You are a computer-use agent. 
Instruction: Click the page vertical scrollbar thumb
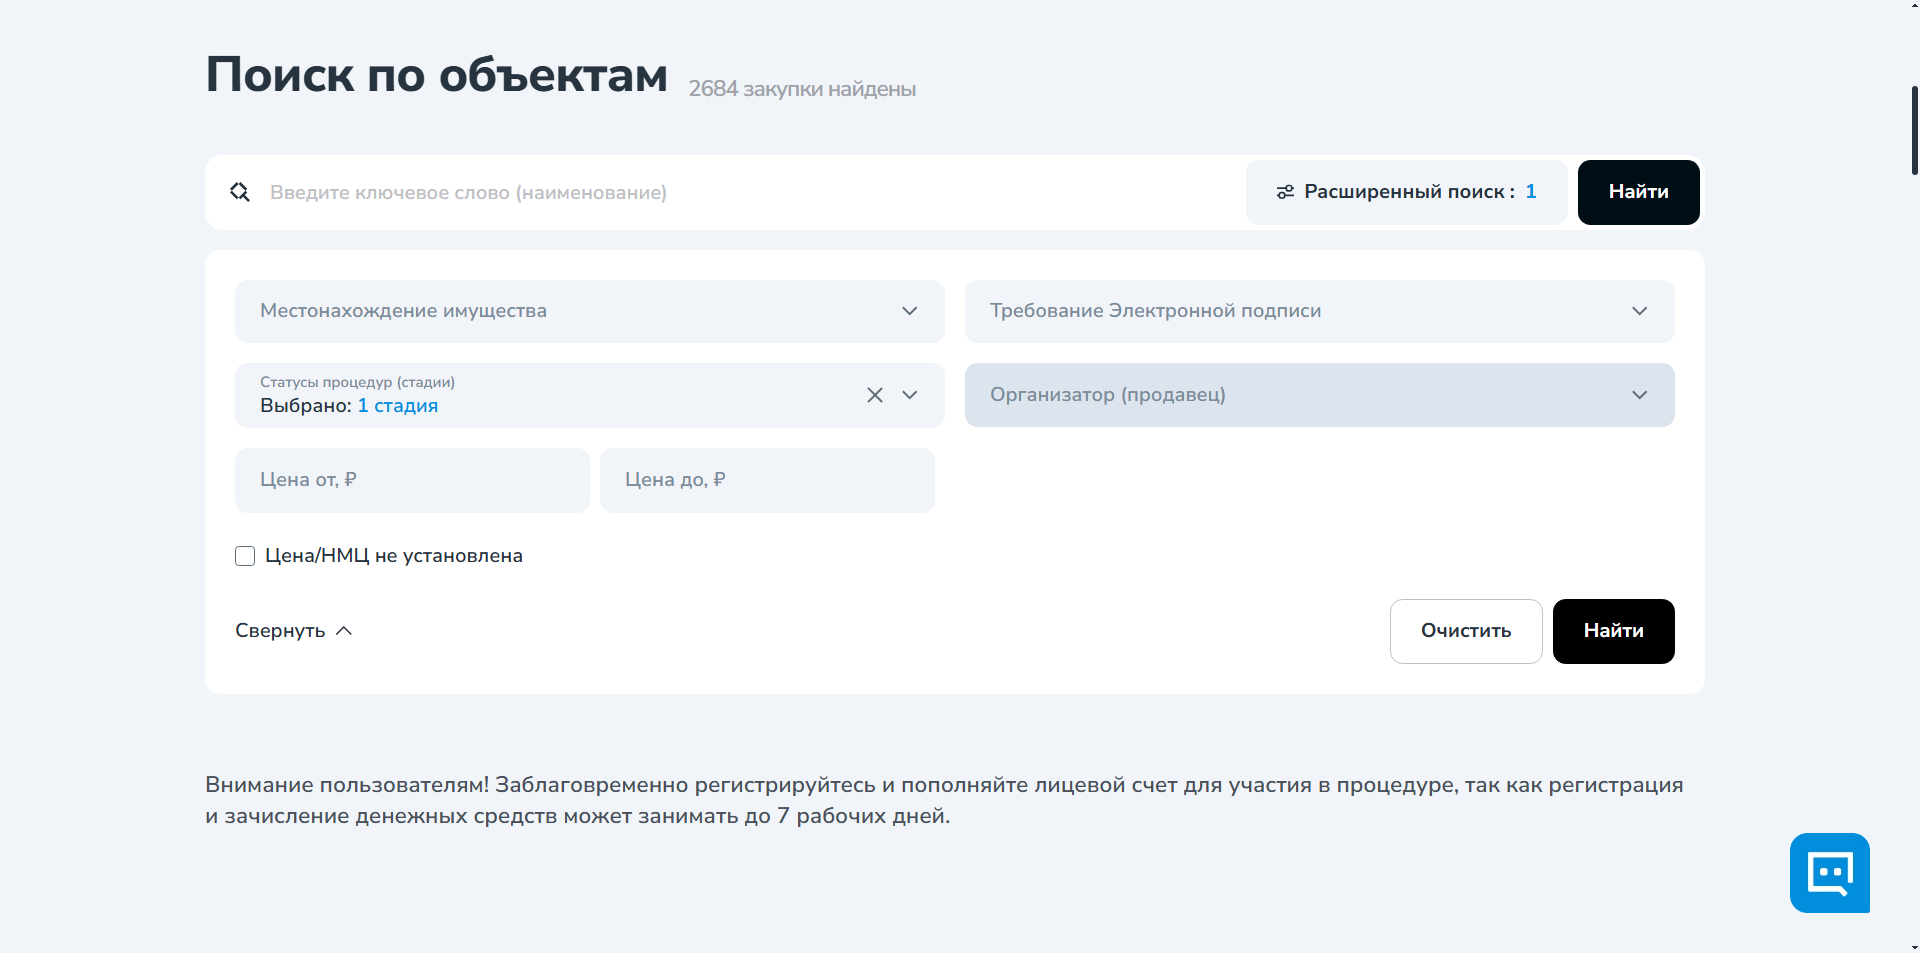(x=1914, y=130)
